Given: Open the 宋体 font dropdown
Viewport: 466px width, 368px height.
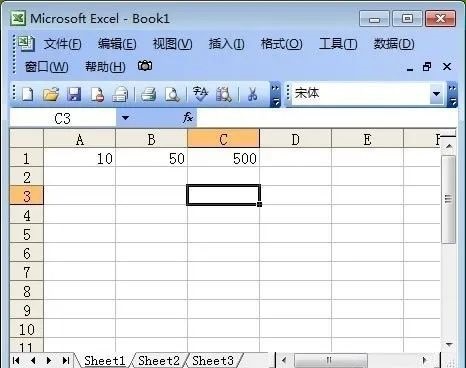Looking at the screenshot, I should (x=436, y=94).
